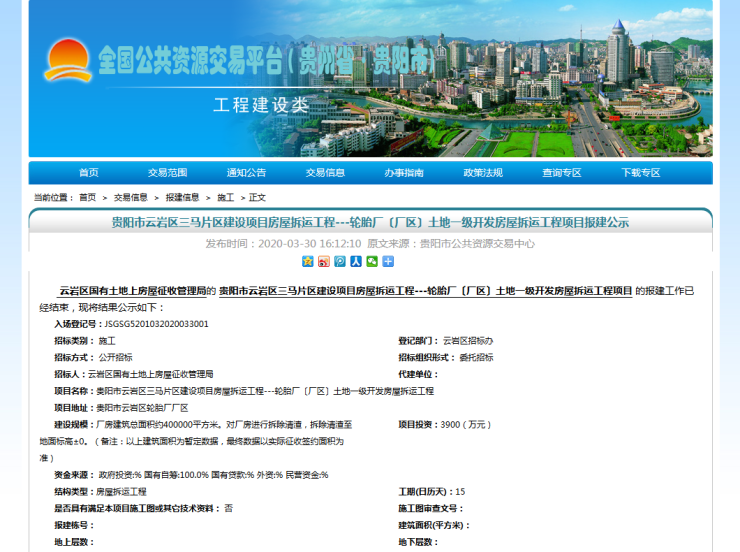Viewport: 740px width, 552px height.
Task: Click breadcrumb link 报建信息
Action: (x=182, y=198)
